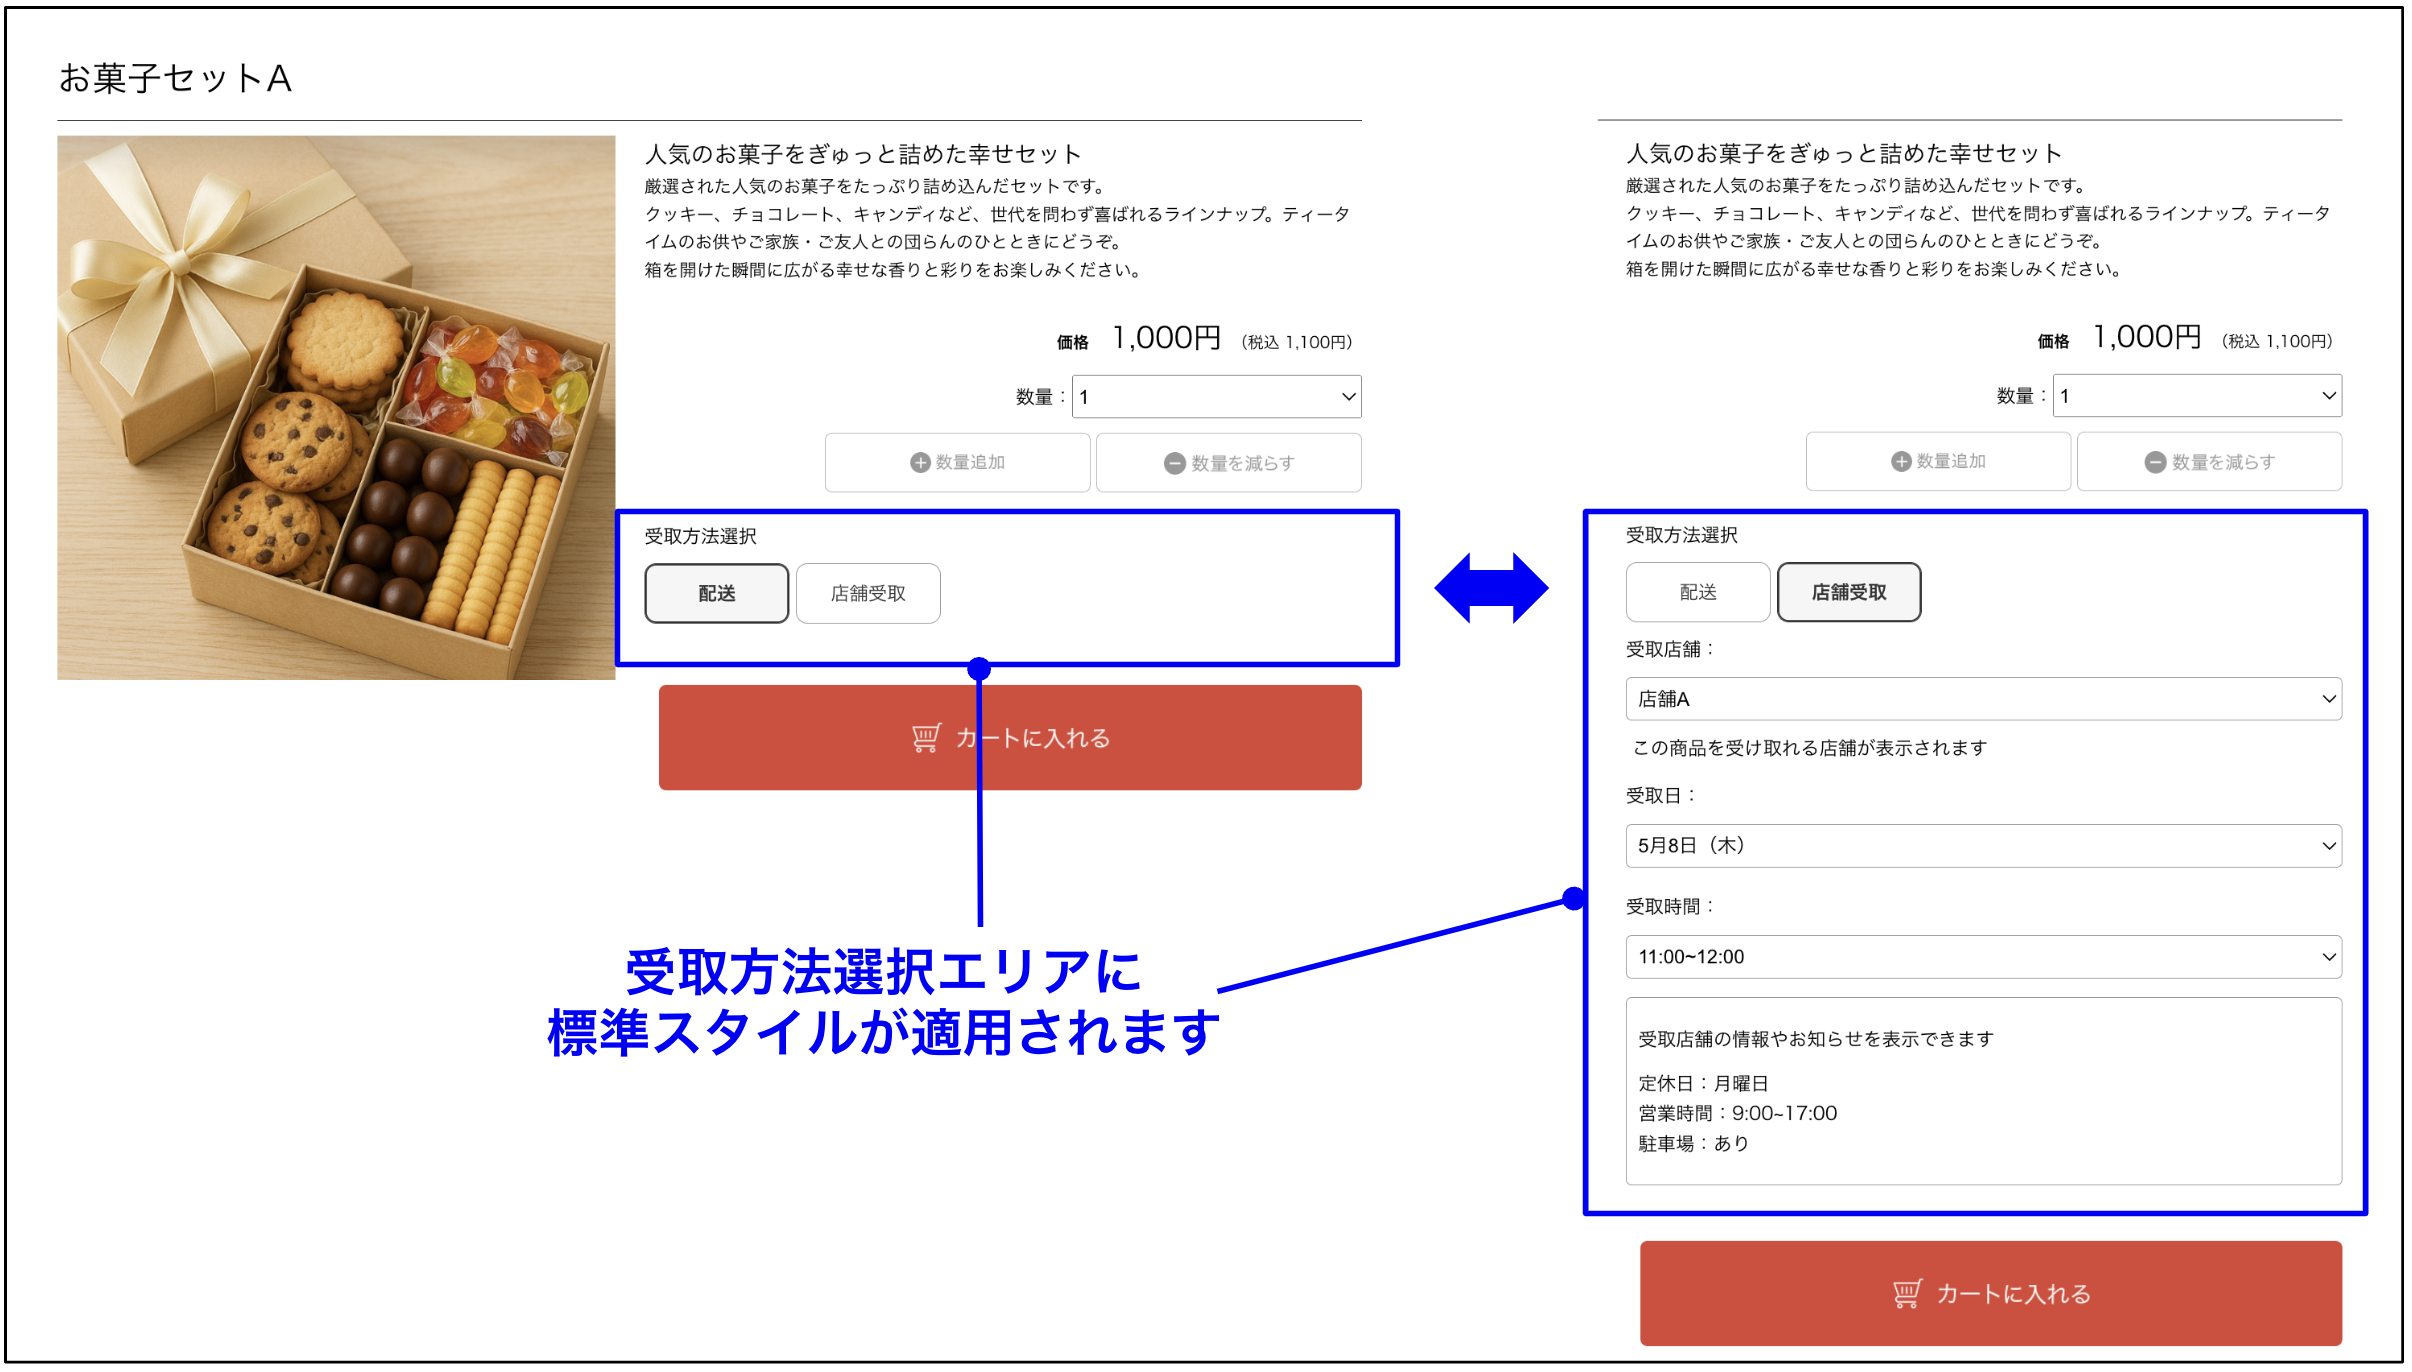The width and height of the screenshot is (2412, 1372).
Task: Select 配送 option in the right panel
Action: point(1698,592)
